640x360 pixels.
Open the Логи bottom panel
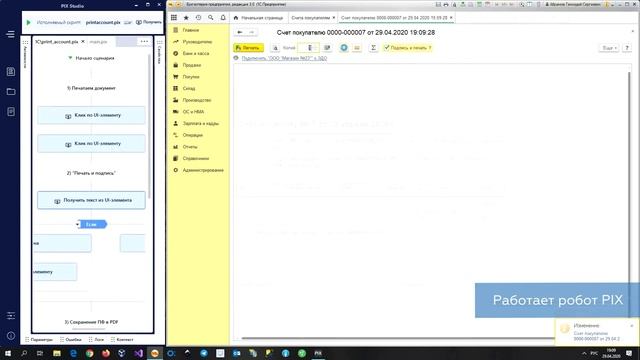(96, 340)
